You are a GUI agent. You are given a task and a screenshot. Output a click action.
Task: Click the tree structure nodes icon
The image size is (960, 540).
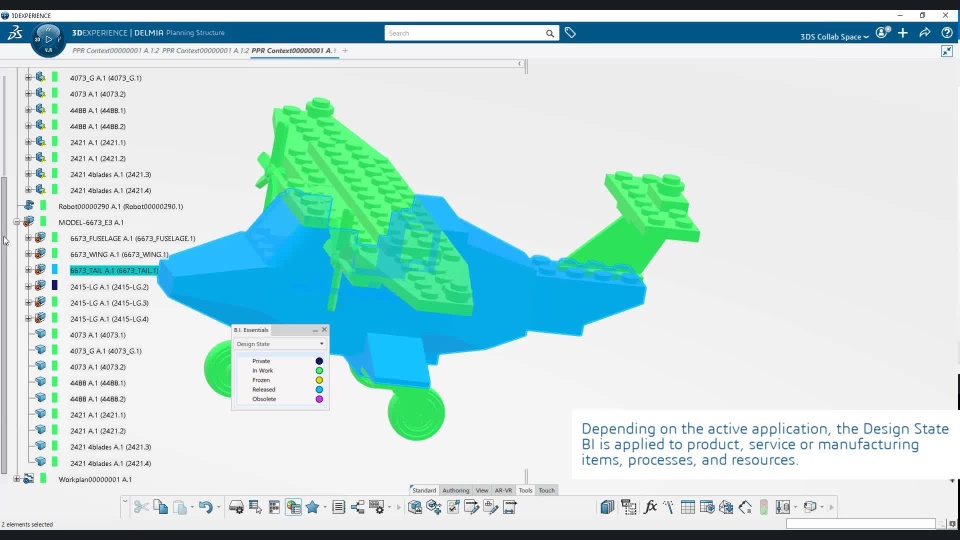[x=358, y=507]
